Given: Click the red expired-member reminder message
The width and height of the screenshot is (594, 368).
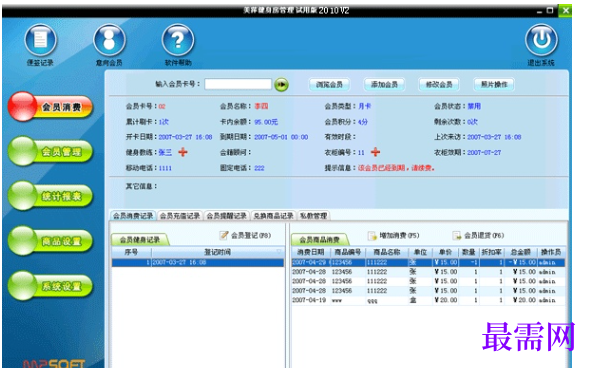Looking at the screenshot, I should (x=396, y=168).
